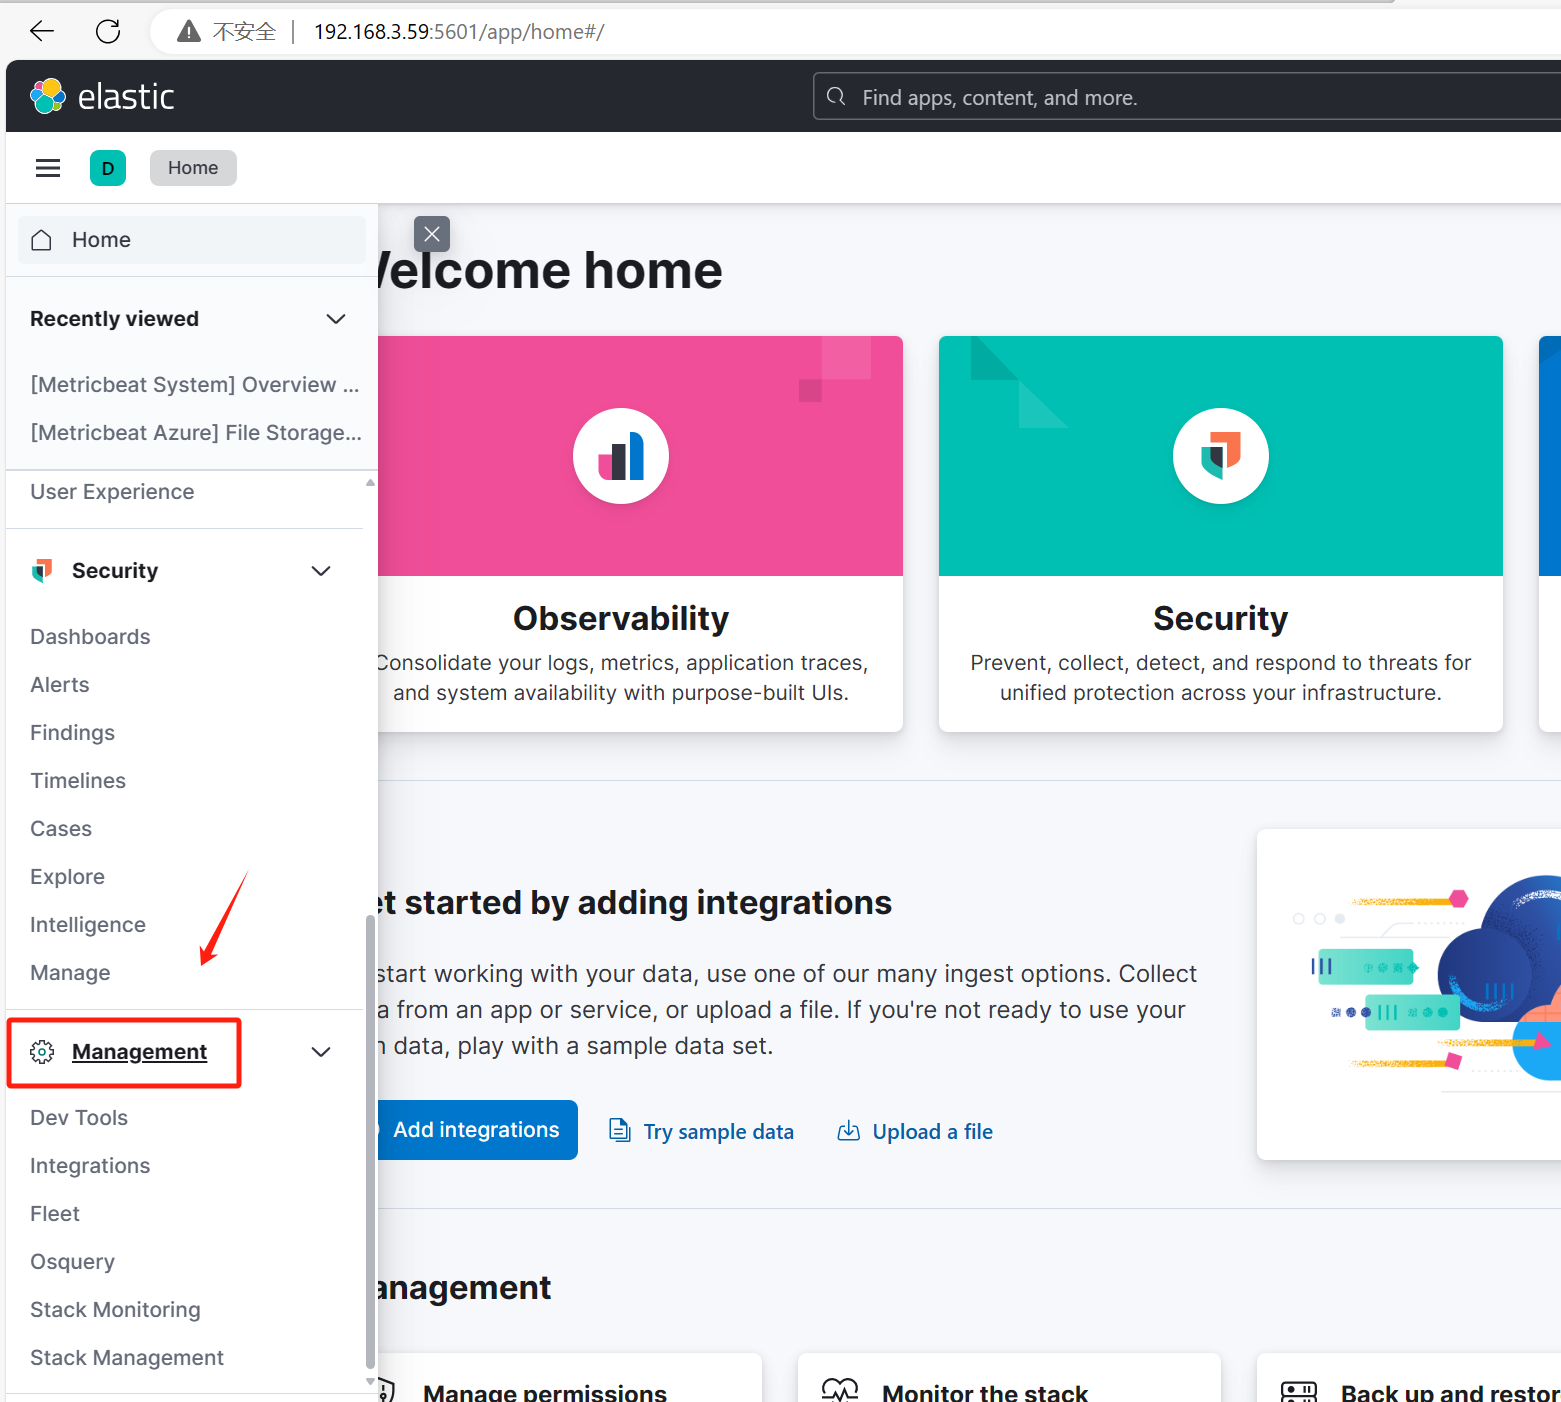
Task: Click the Security card shield logo
Action: click(x=1221, y=456)
